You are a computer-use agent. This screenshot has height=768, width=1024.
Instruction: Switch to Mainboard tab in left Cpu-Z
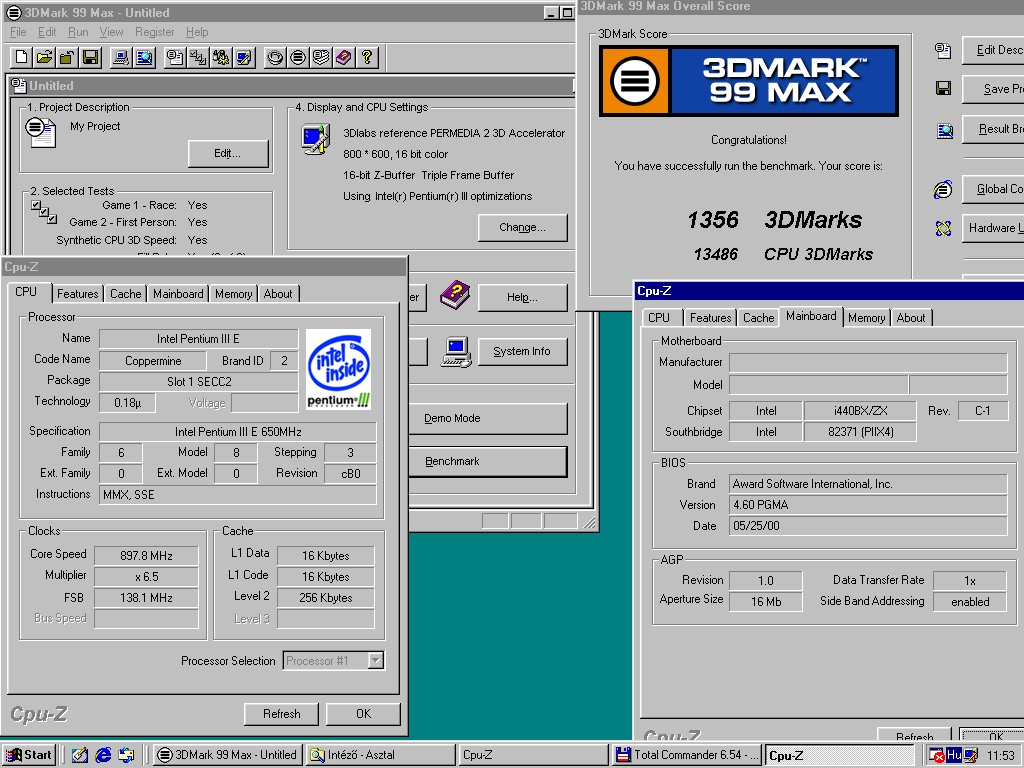(178, 294)
